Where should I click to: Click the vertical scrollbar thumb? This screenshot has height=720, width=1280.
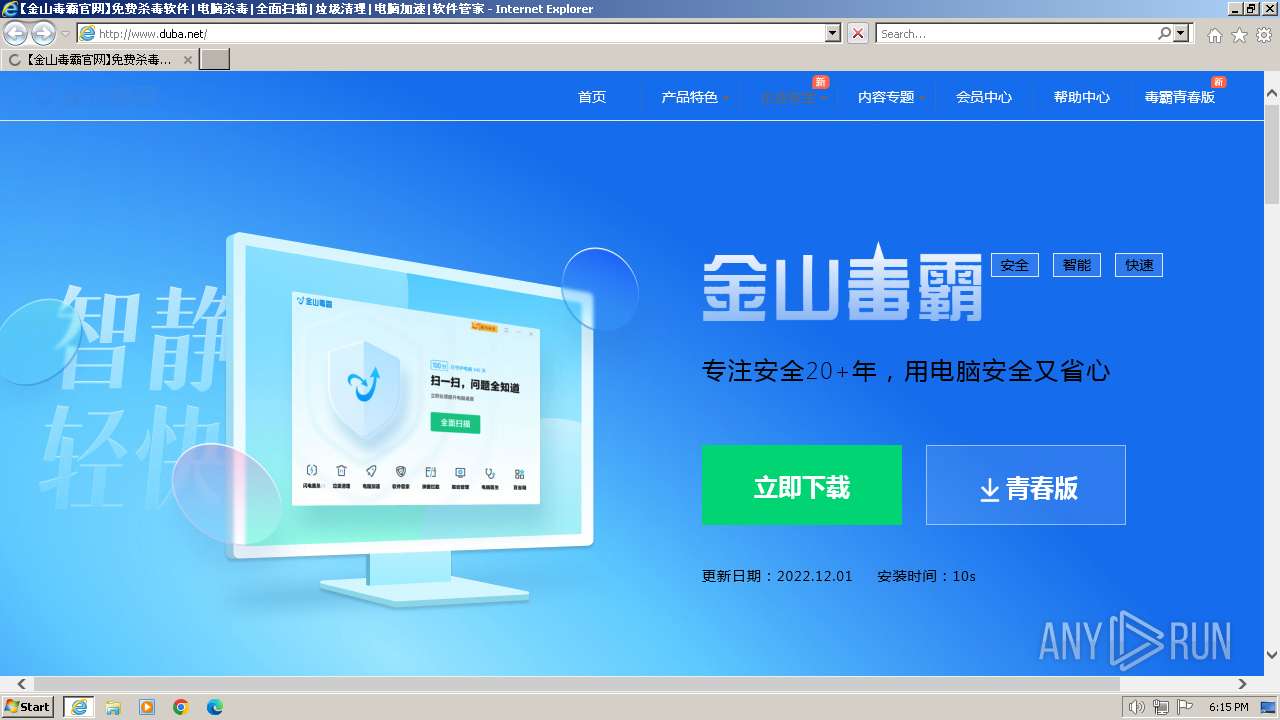(1272, 154)
